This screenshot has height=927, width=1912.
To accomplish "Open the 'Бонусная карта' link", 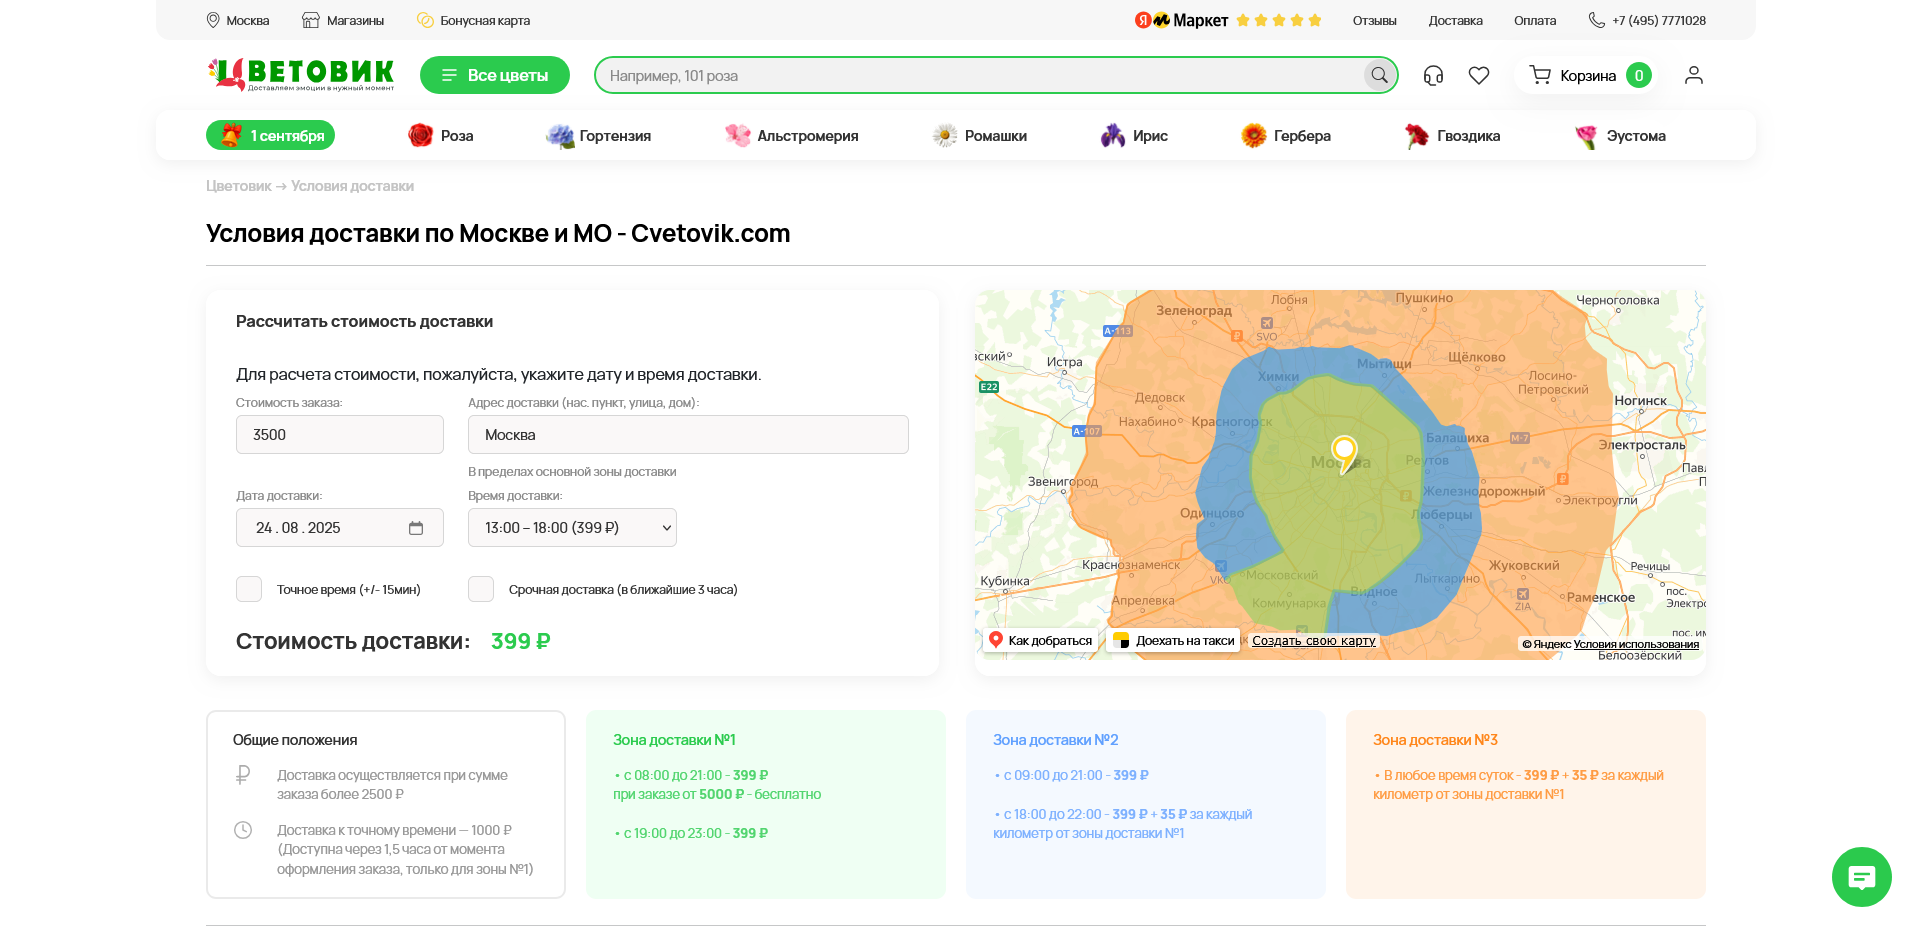I will pyautogui.click(x=474, y=20).
